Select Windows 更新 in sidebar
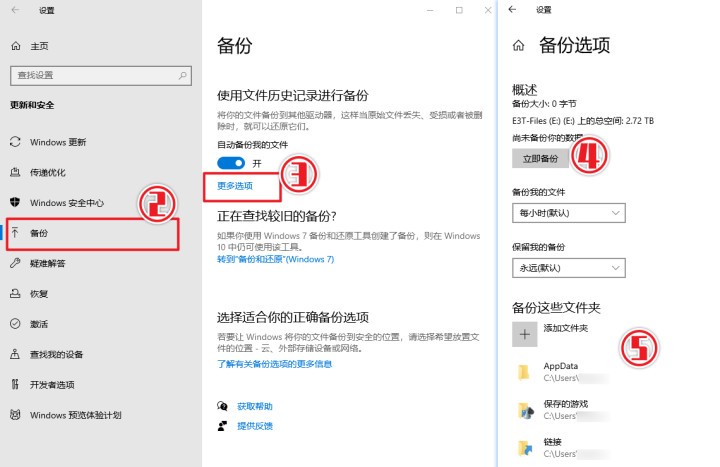Screen dimensions: 720x467 [58, 142]
